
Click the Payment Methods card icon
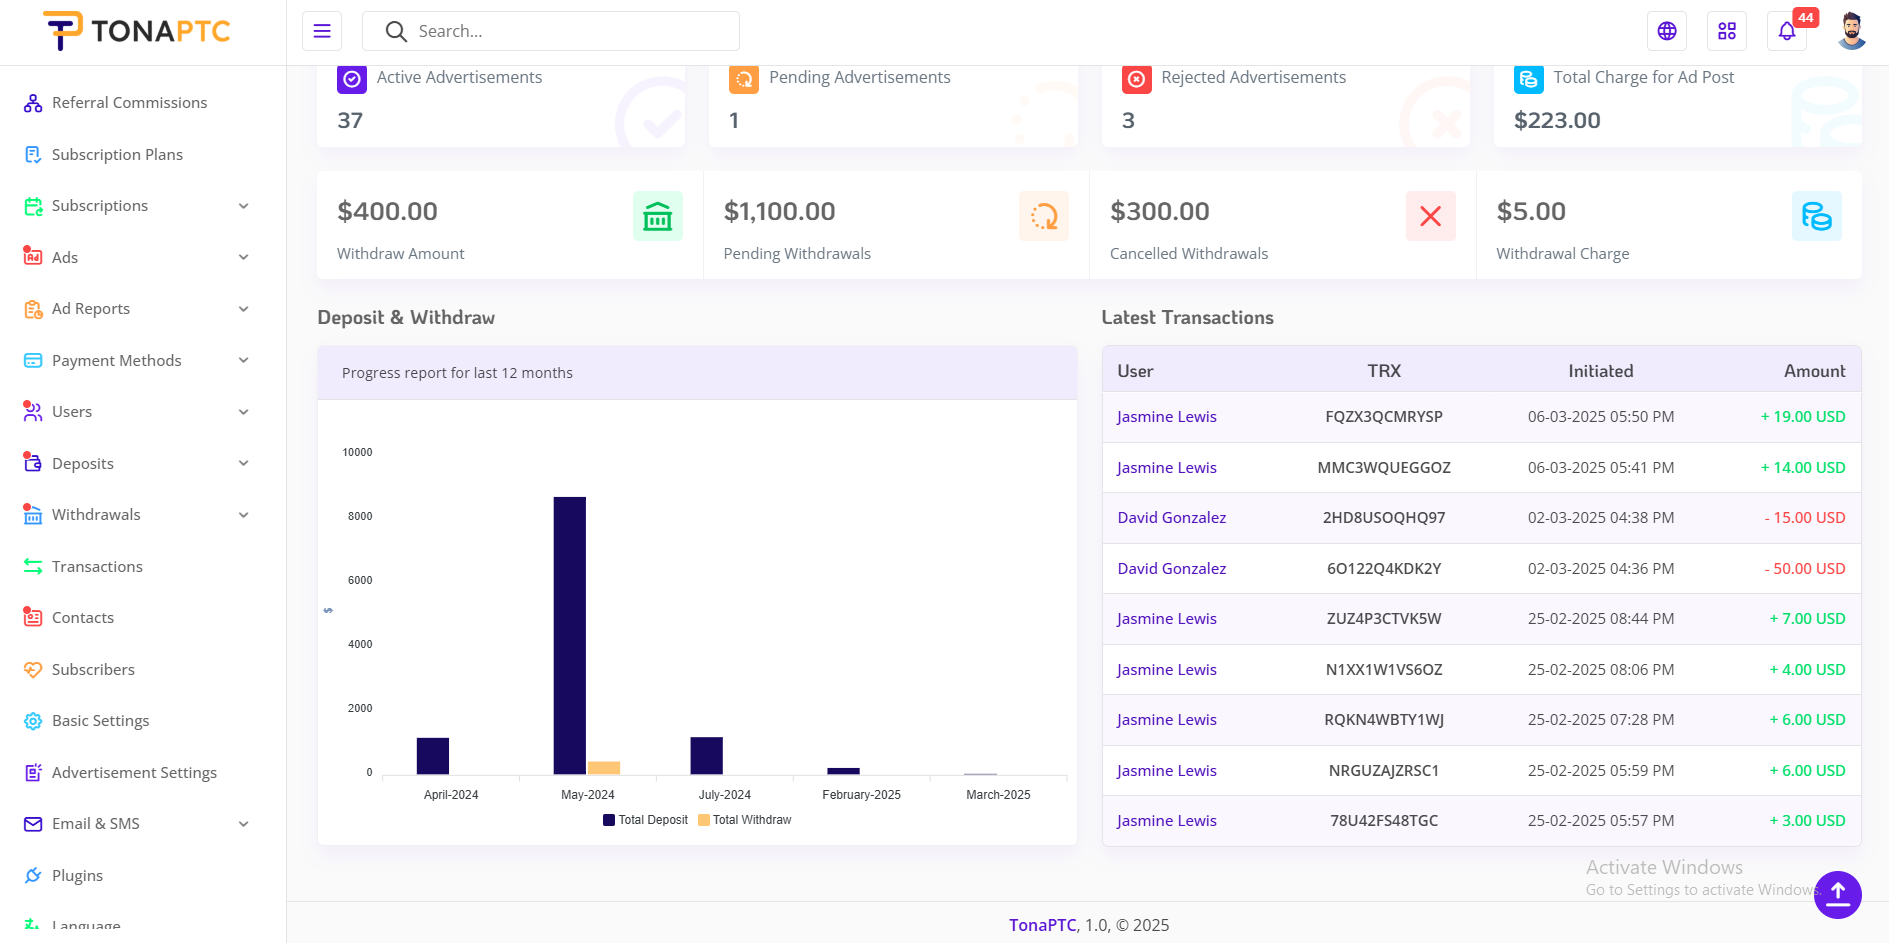[33, 361]
